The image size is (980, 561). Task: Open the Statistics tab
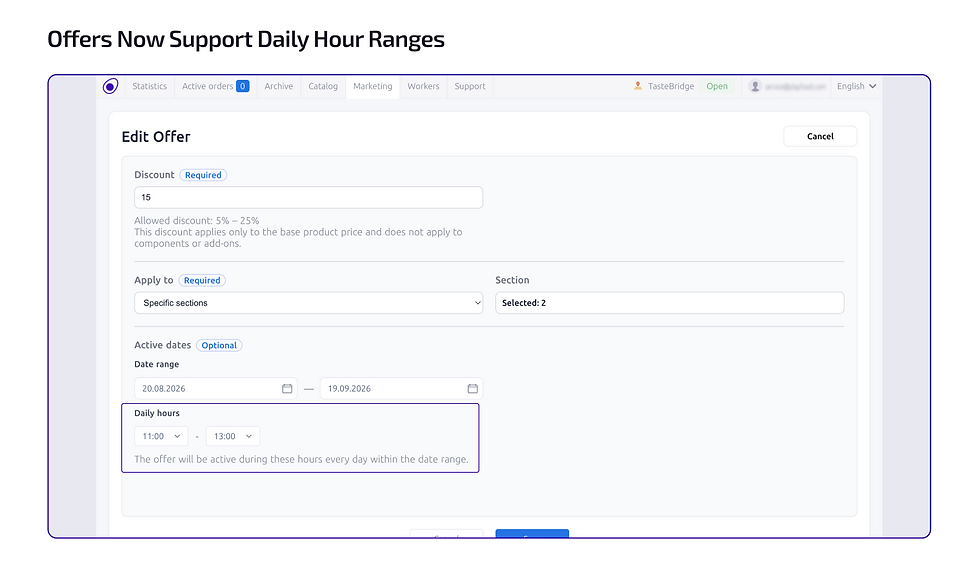(149, 86)
